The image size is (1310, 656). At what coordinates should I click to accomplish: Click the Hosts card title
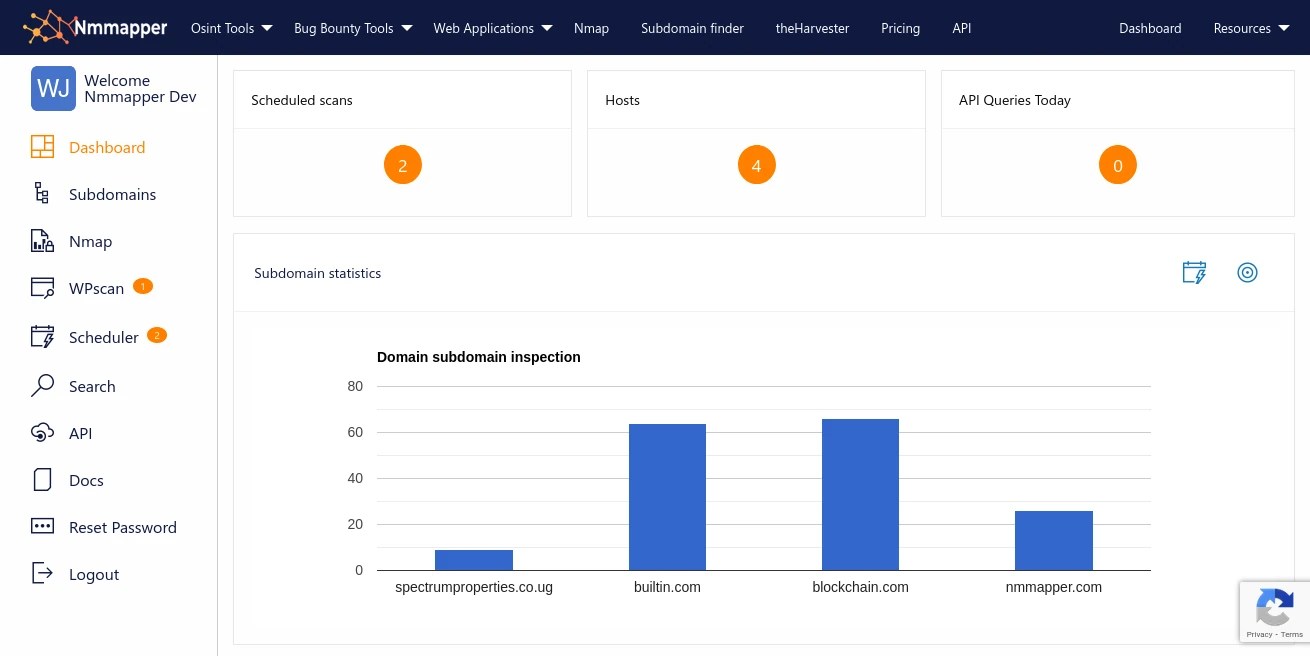[x=622, y=100]
